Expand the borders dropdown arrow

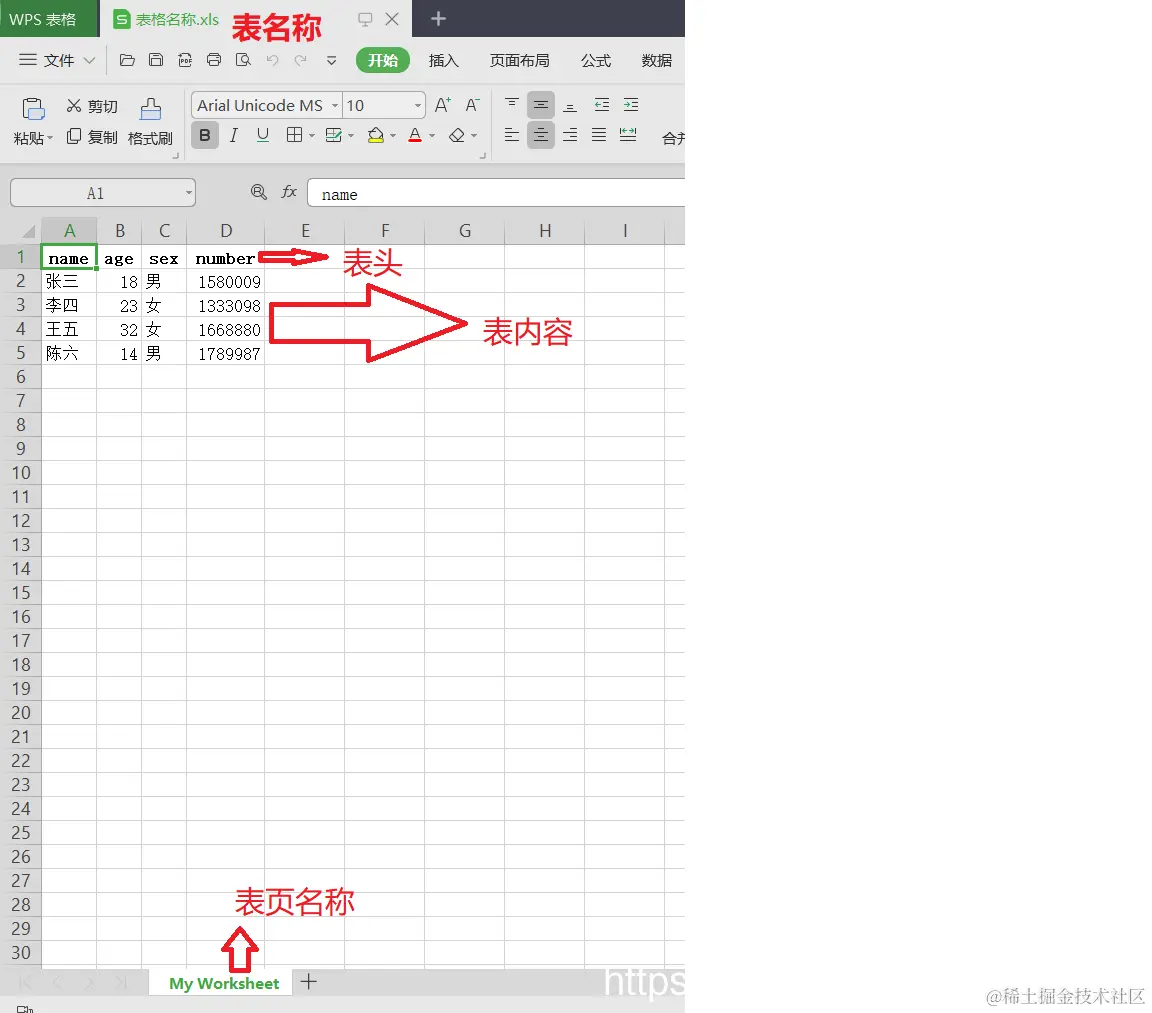(x=312, y=136)
